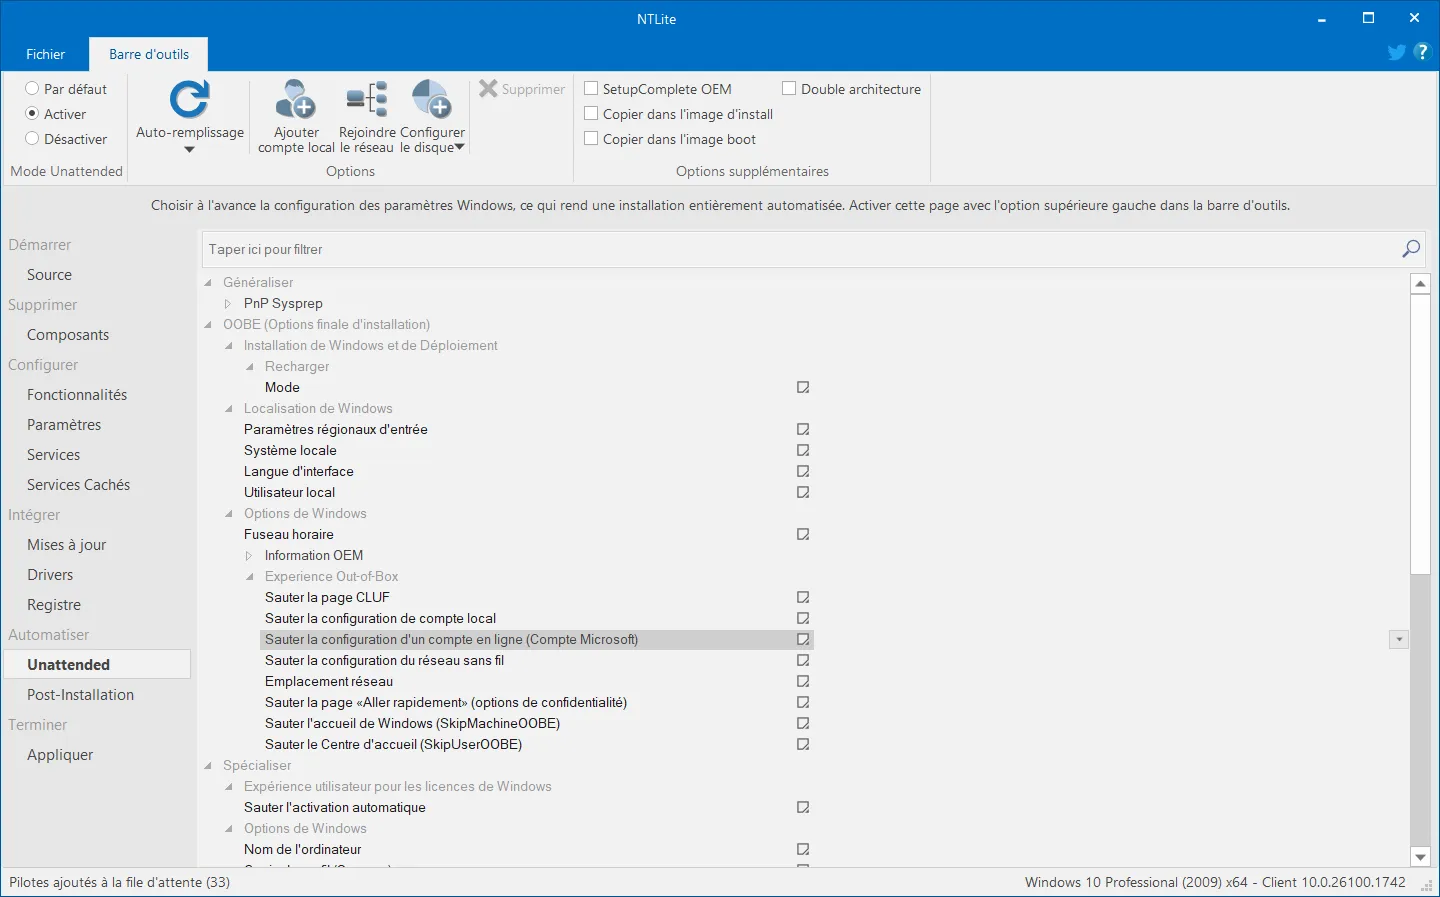Click edit icon for Langue d'interface
The image size is (1440, 897).
point(803,471)
